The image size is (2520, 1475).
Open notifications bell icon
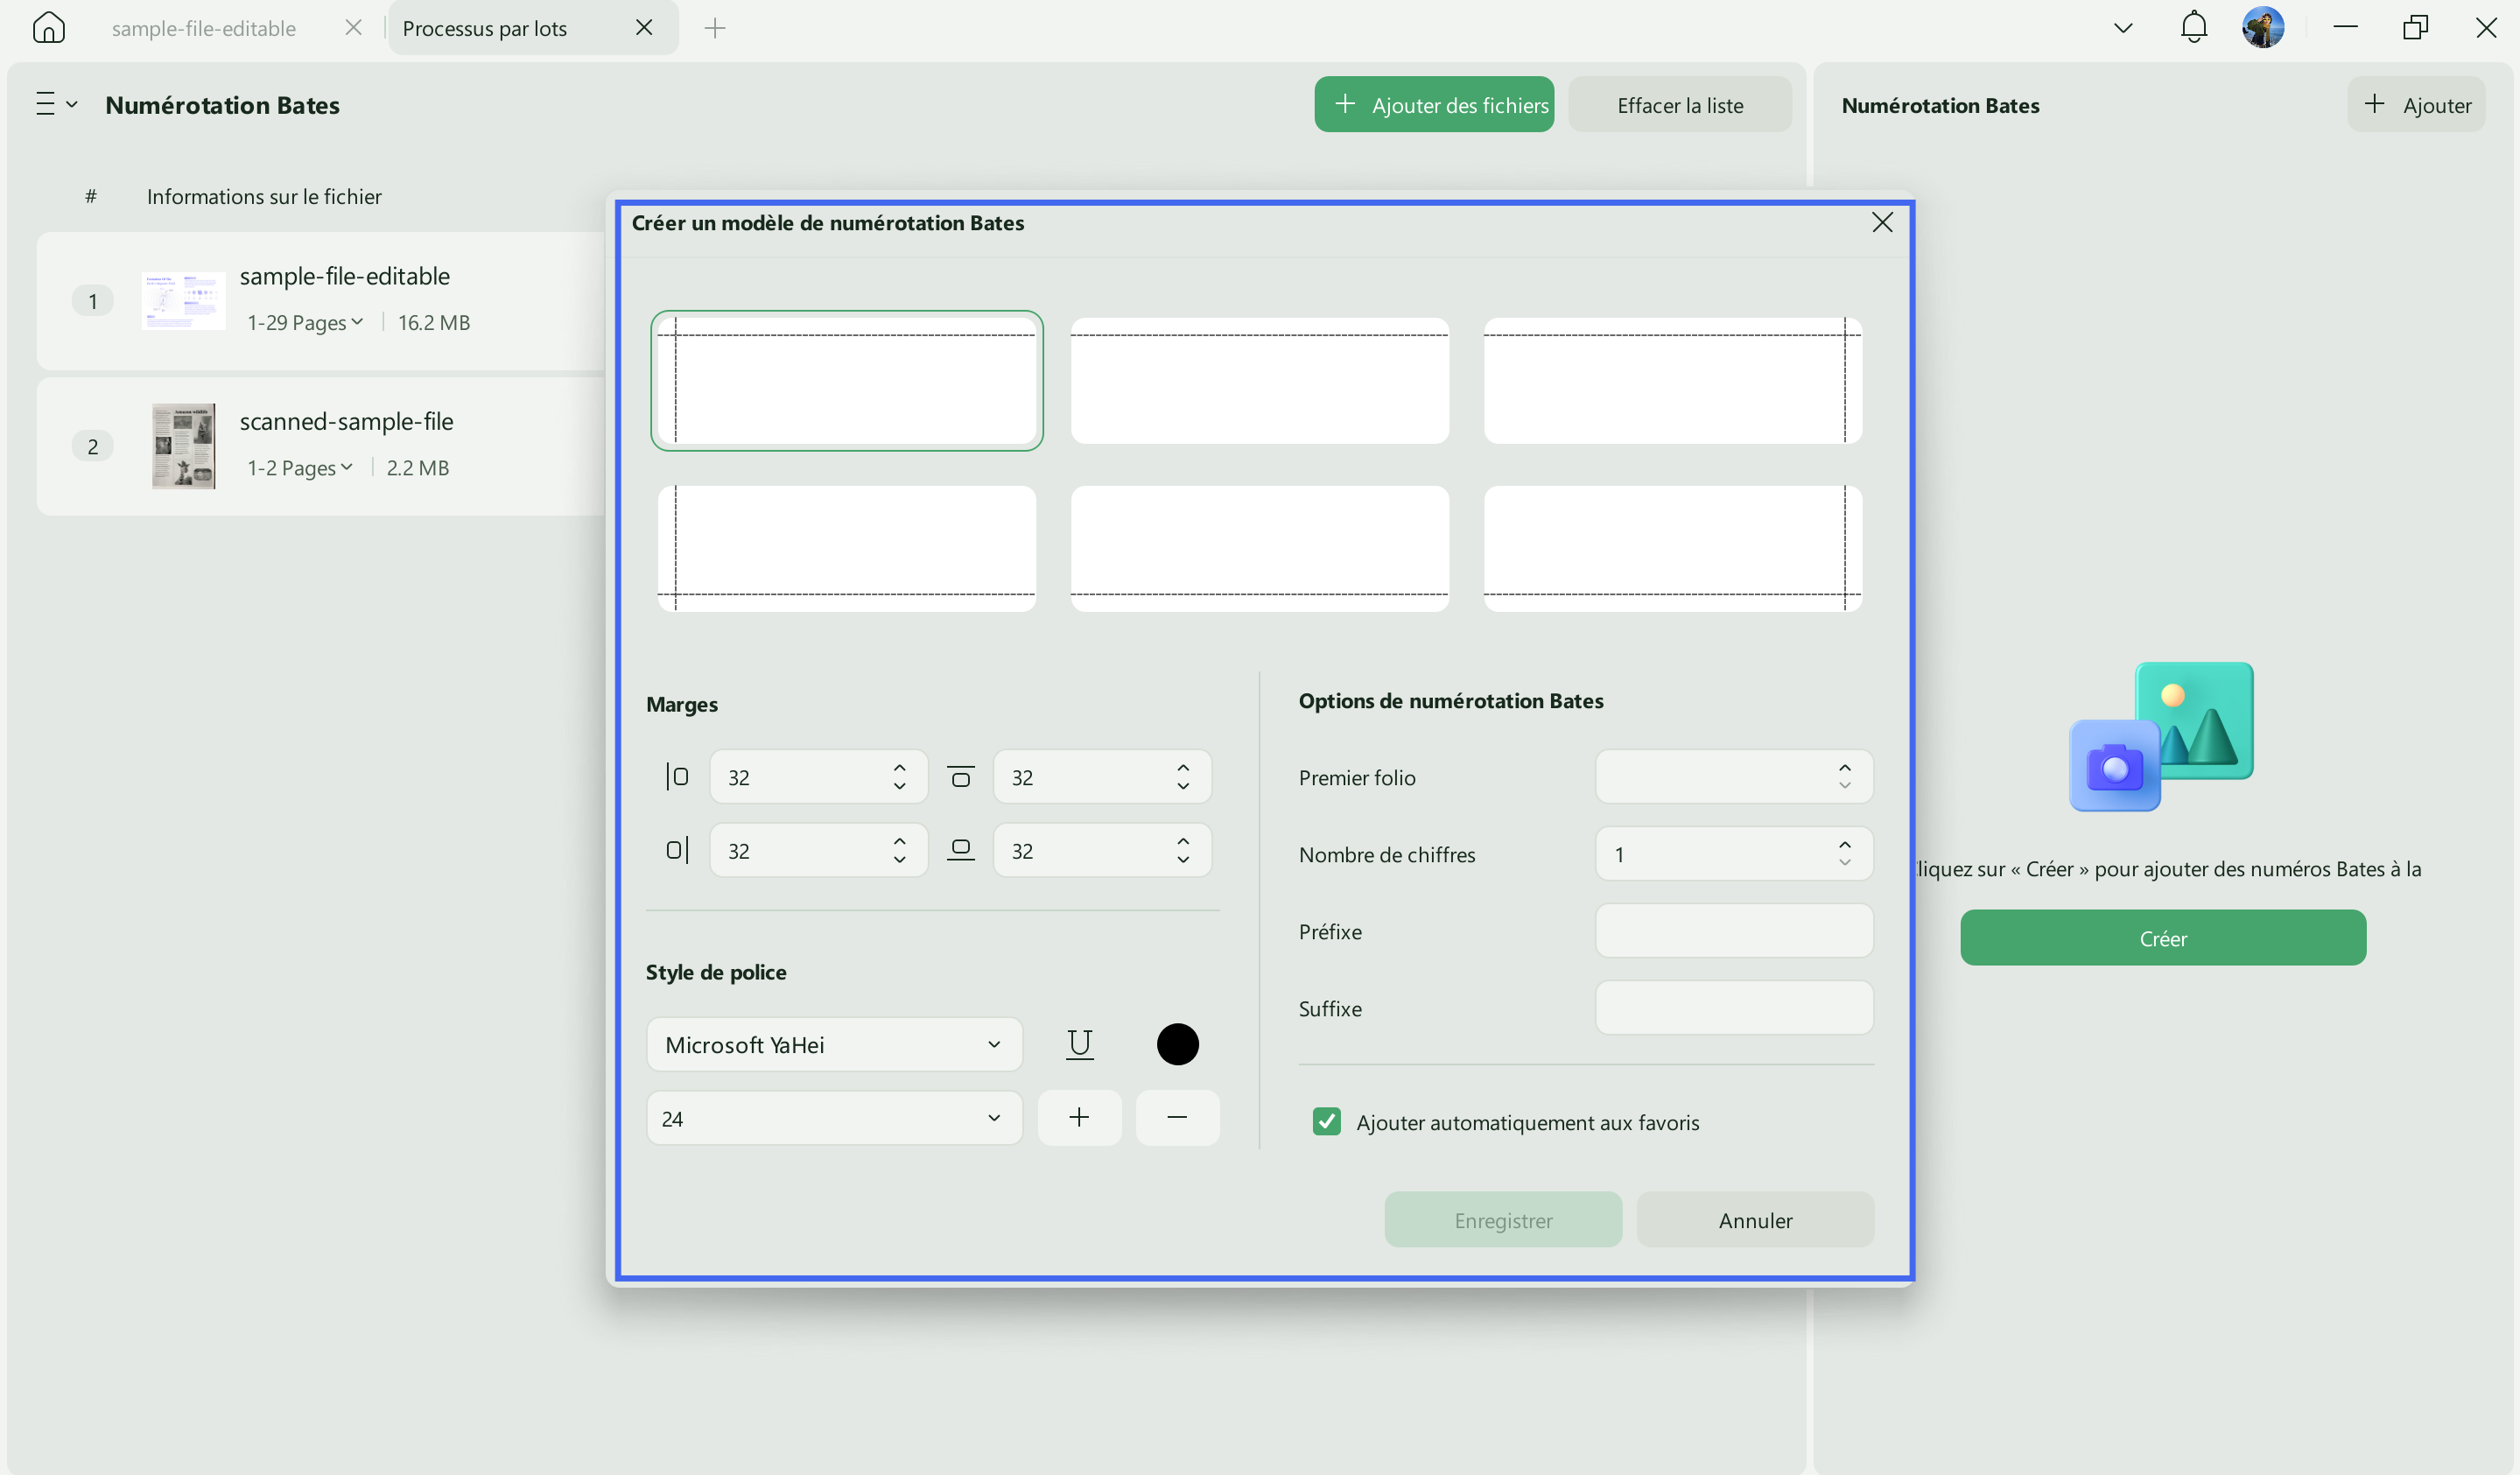(2193, 27)
